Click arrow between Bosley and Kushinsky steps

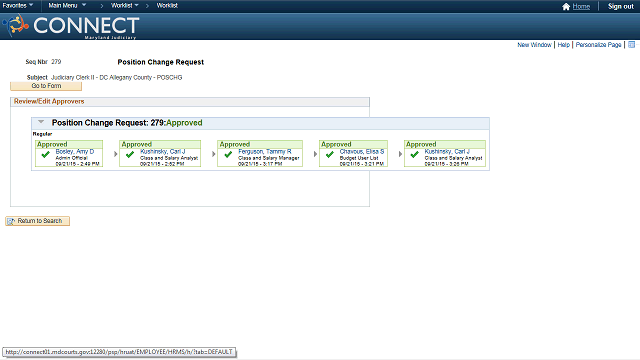coord(116,154)
